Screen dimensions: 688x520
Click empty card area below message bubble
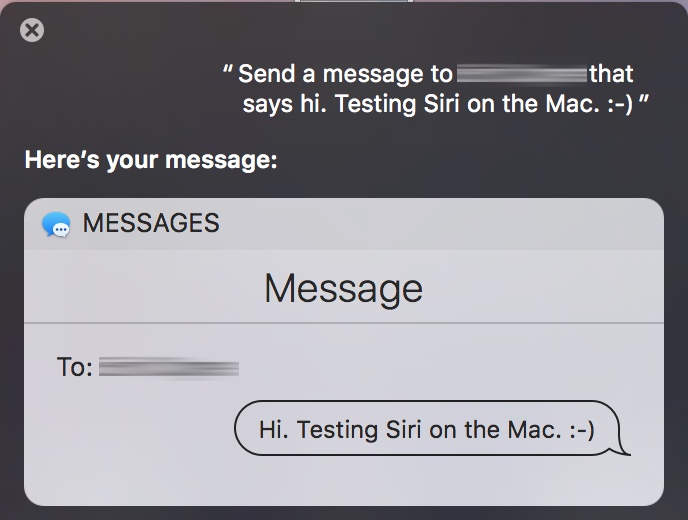[x=344, y=481]
